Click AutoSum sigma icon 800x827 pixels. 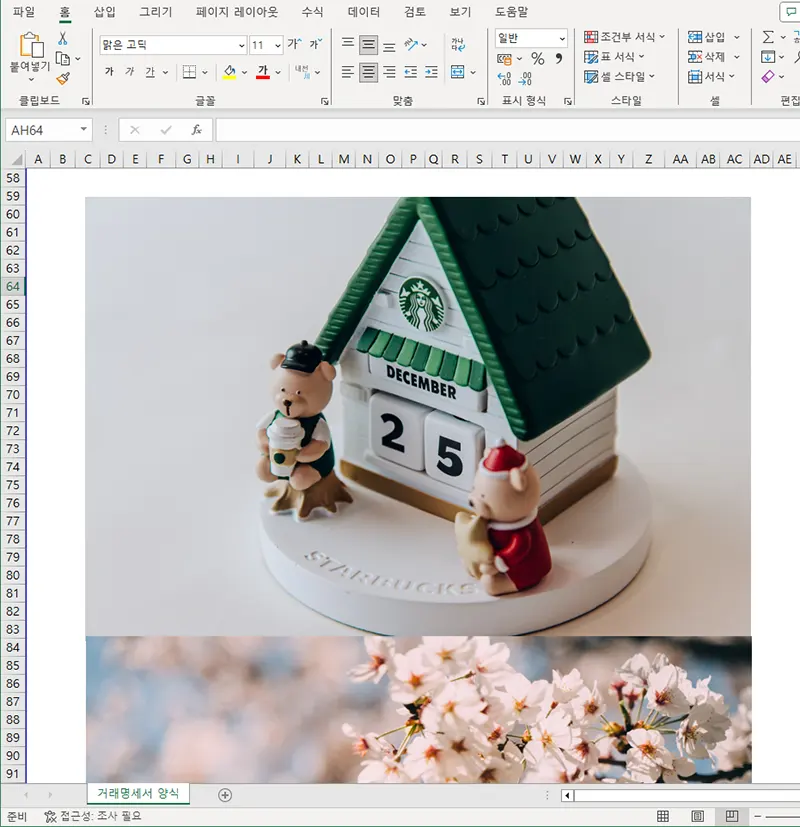[x=768, y=37]
